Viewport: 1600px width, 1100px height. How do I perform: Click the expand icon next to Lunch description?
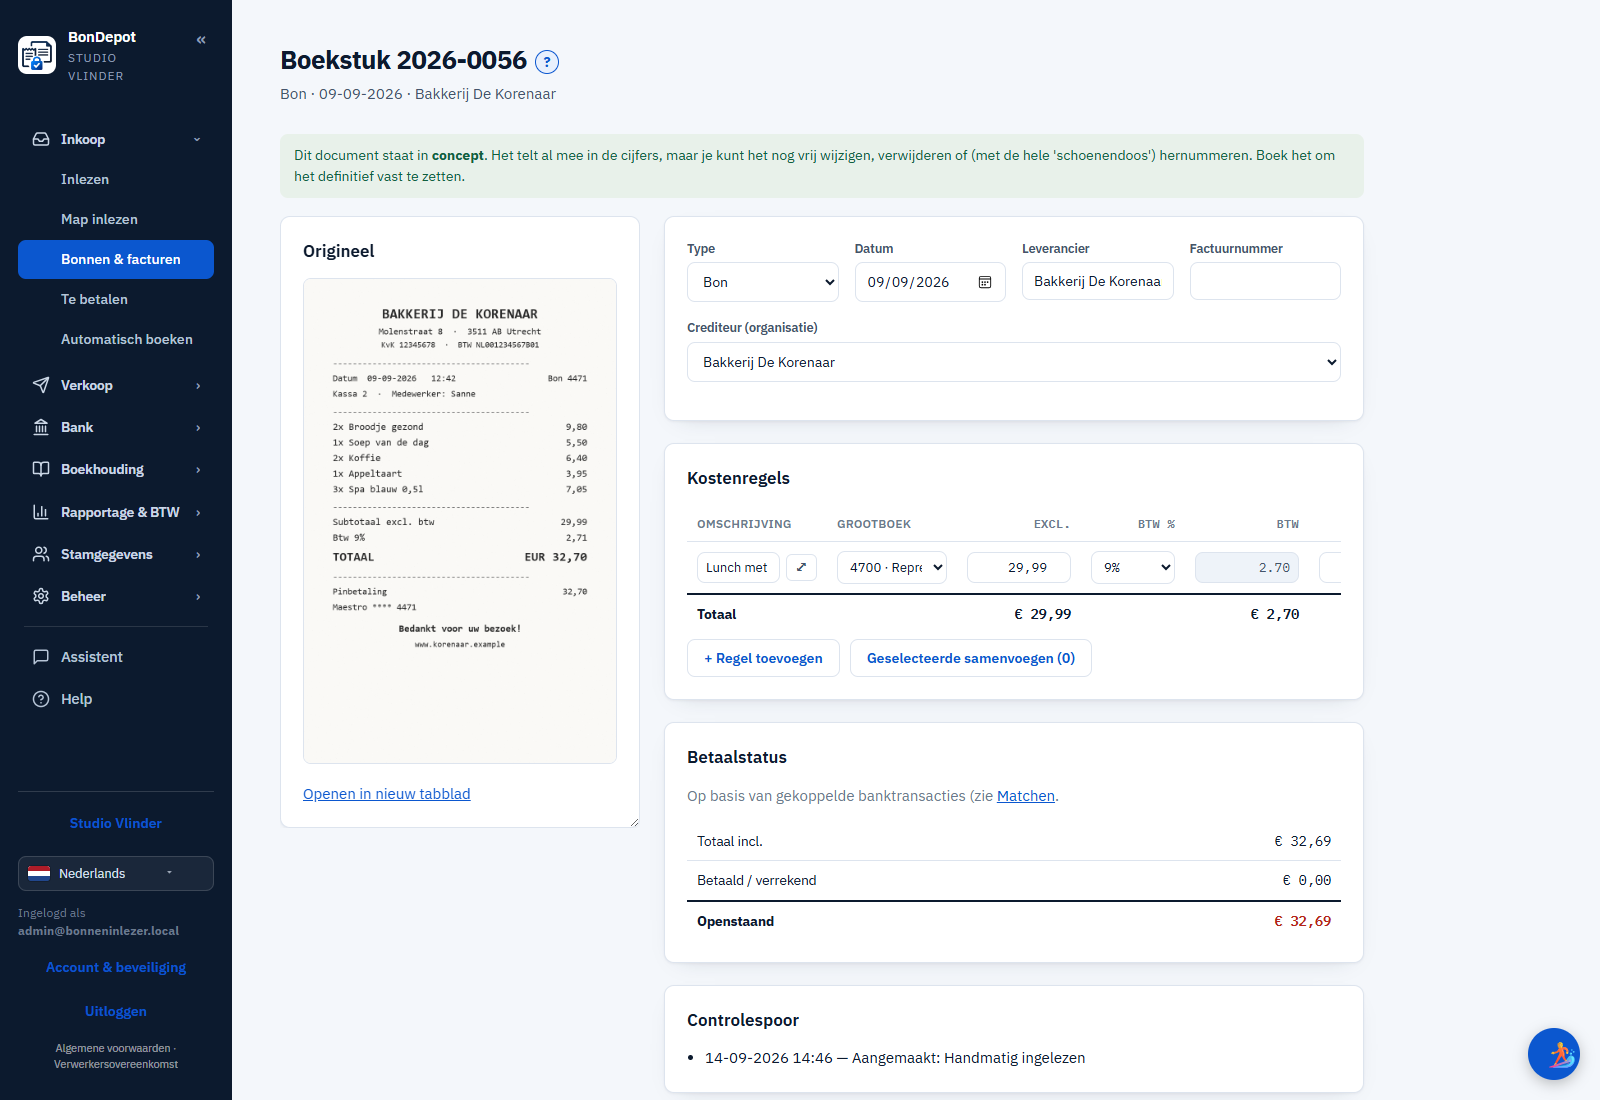point(801,567)
